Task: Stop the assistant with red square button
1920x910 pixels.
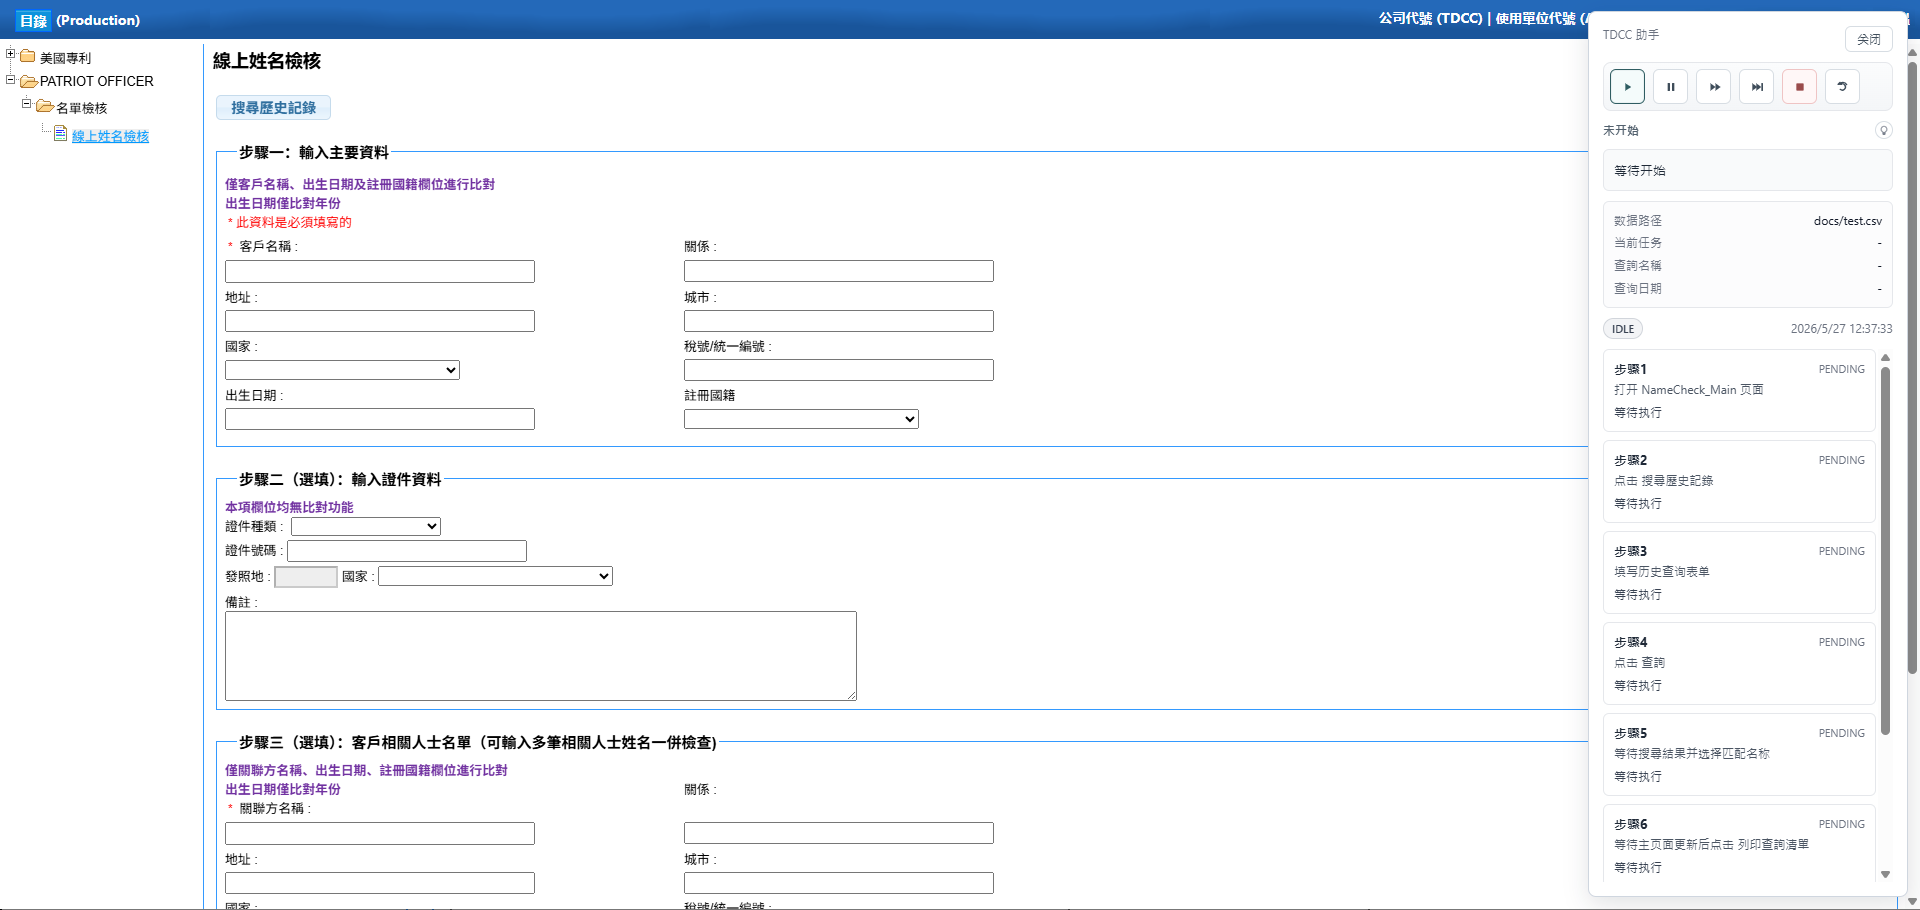Action: tap(1799, 87)
